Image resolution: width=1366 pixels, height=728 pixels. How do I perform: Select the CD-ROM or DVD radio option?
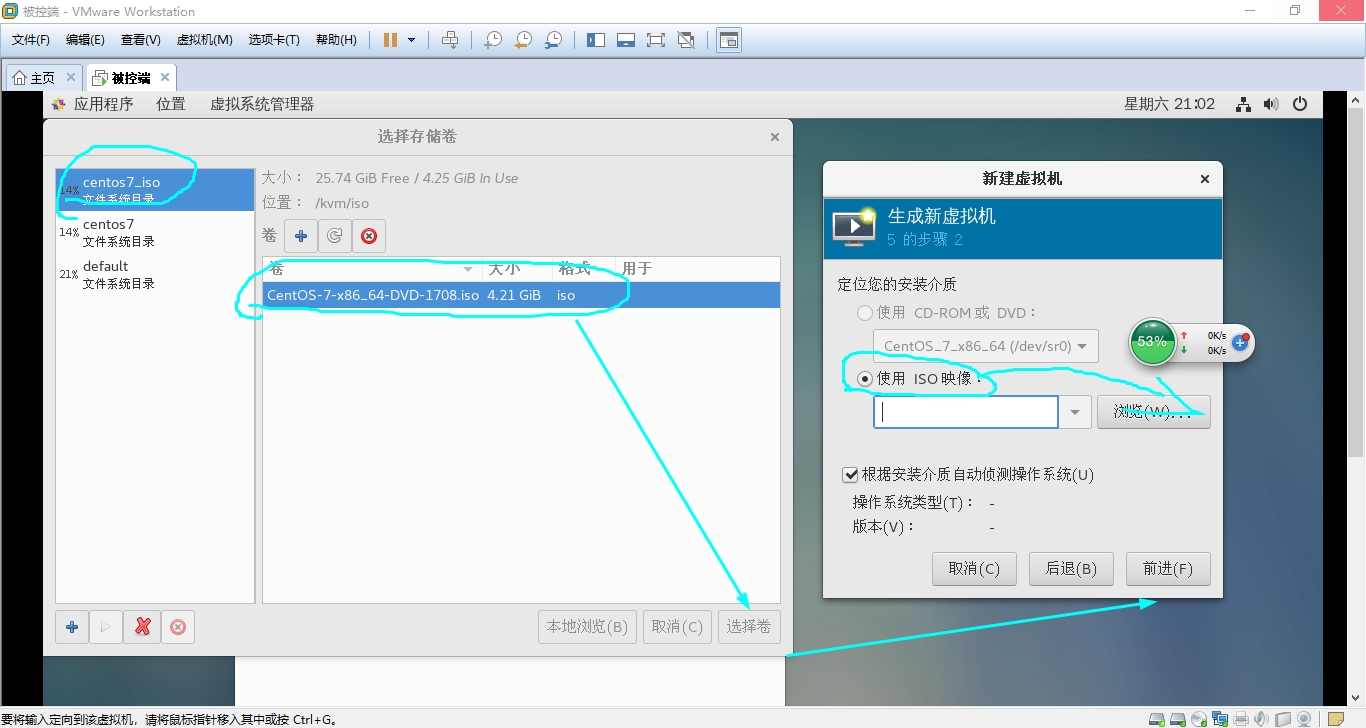[x=865, y=313]
